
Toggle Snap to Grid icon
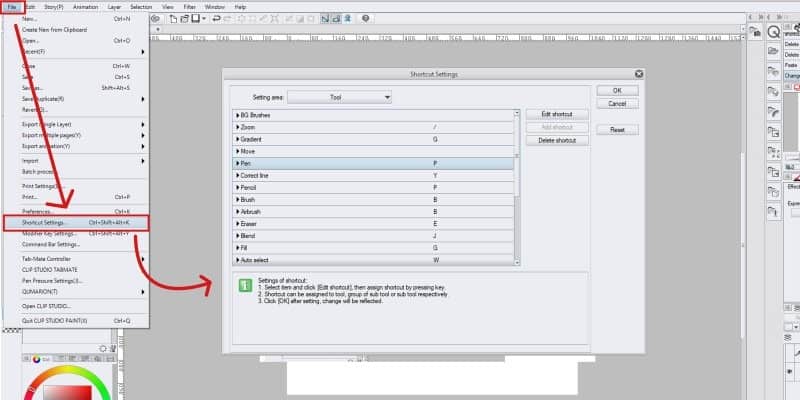(x=347, y=18)
